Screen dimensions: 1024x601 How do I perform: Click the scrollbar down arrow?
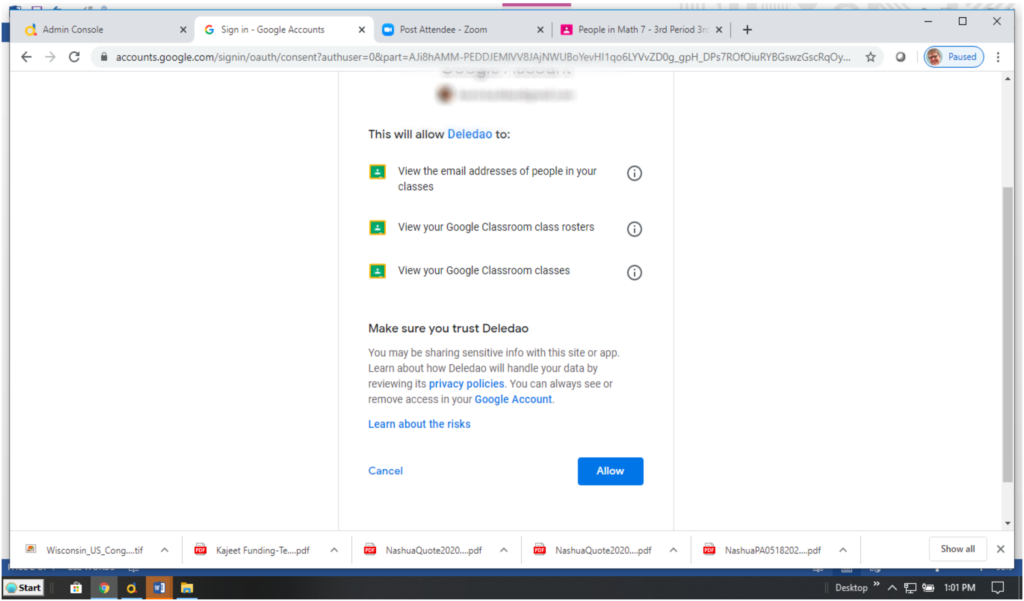1008,524
